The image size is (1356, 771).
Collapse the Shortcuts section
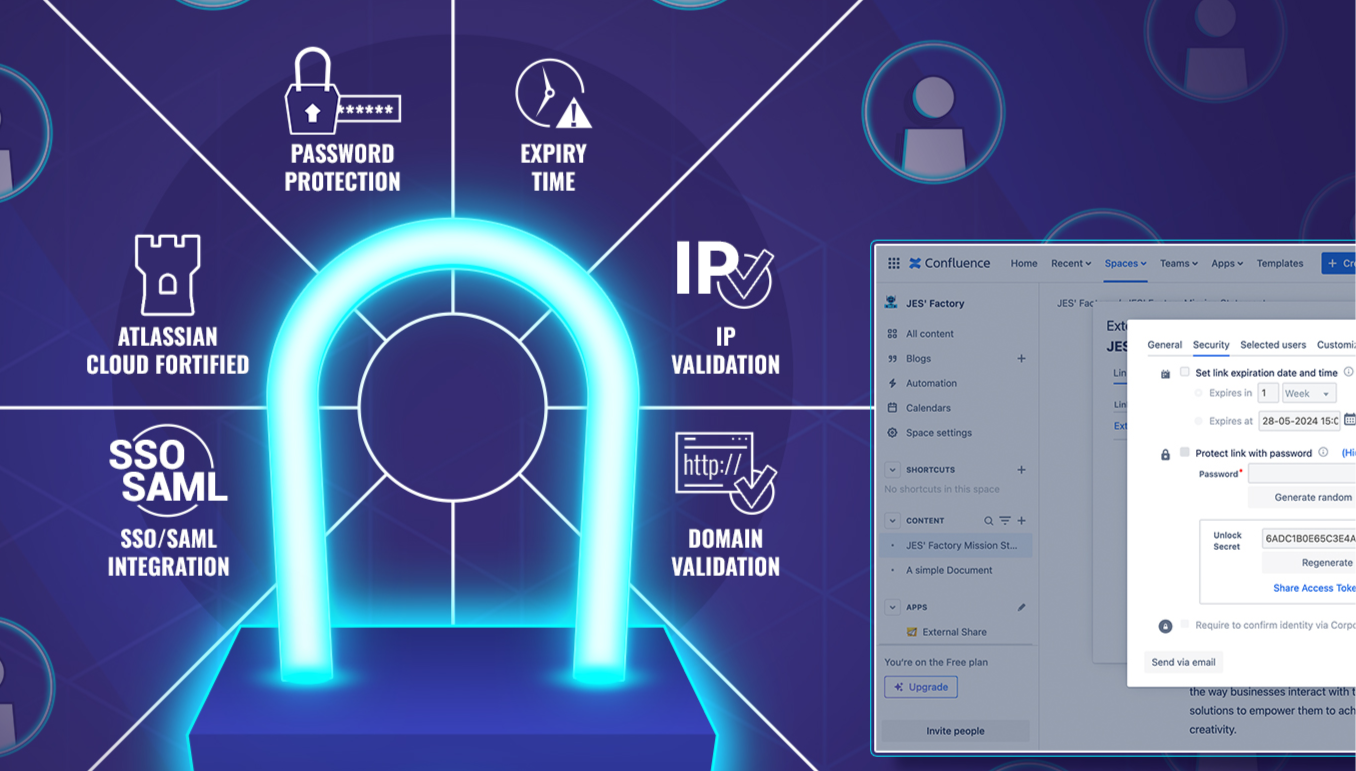pos(892,469)
